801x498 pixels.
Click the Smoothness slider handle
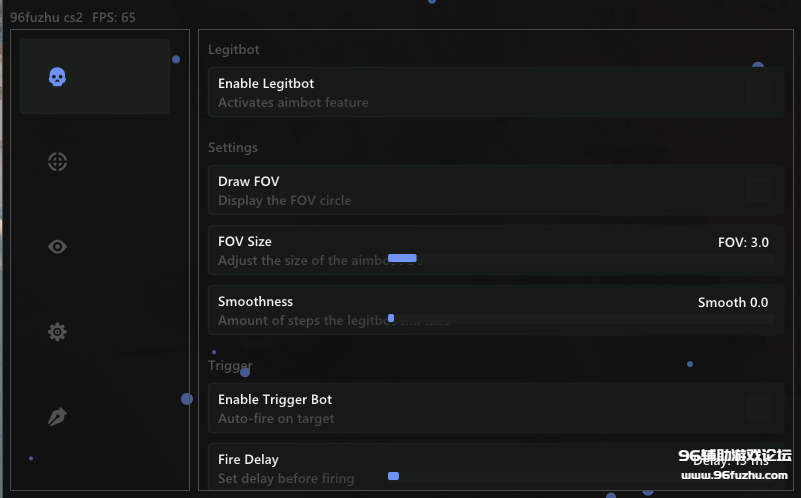pos(391,318)
